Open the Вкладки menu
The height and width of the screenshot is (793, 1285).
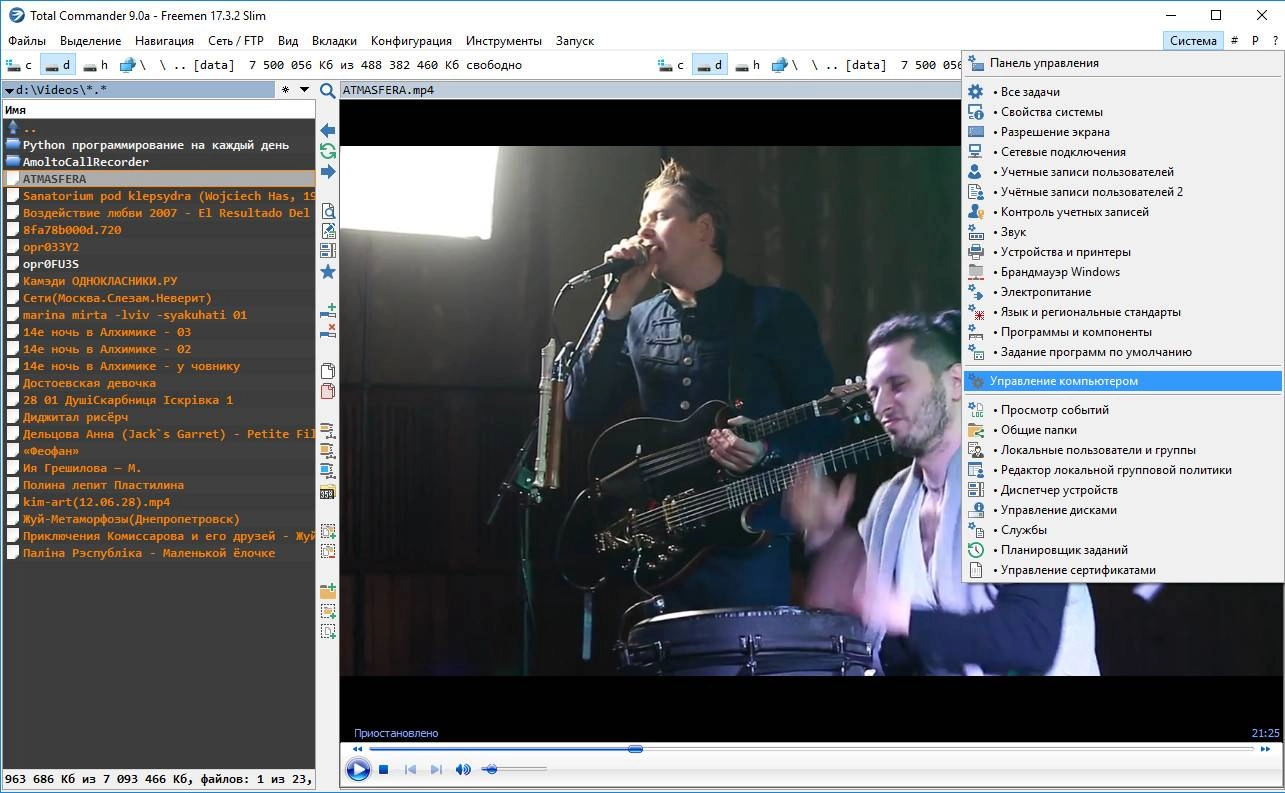point(334,41)
